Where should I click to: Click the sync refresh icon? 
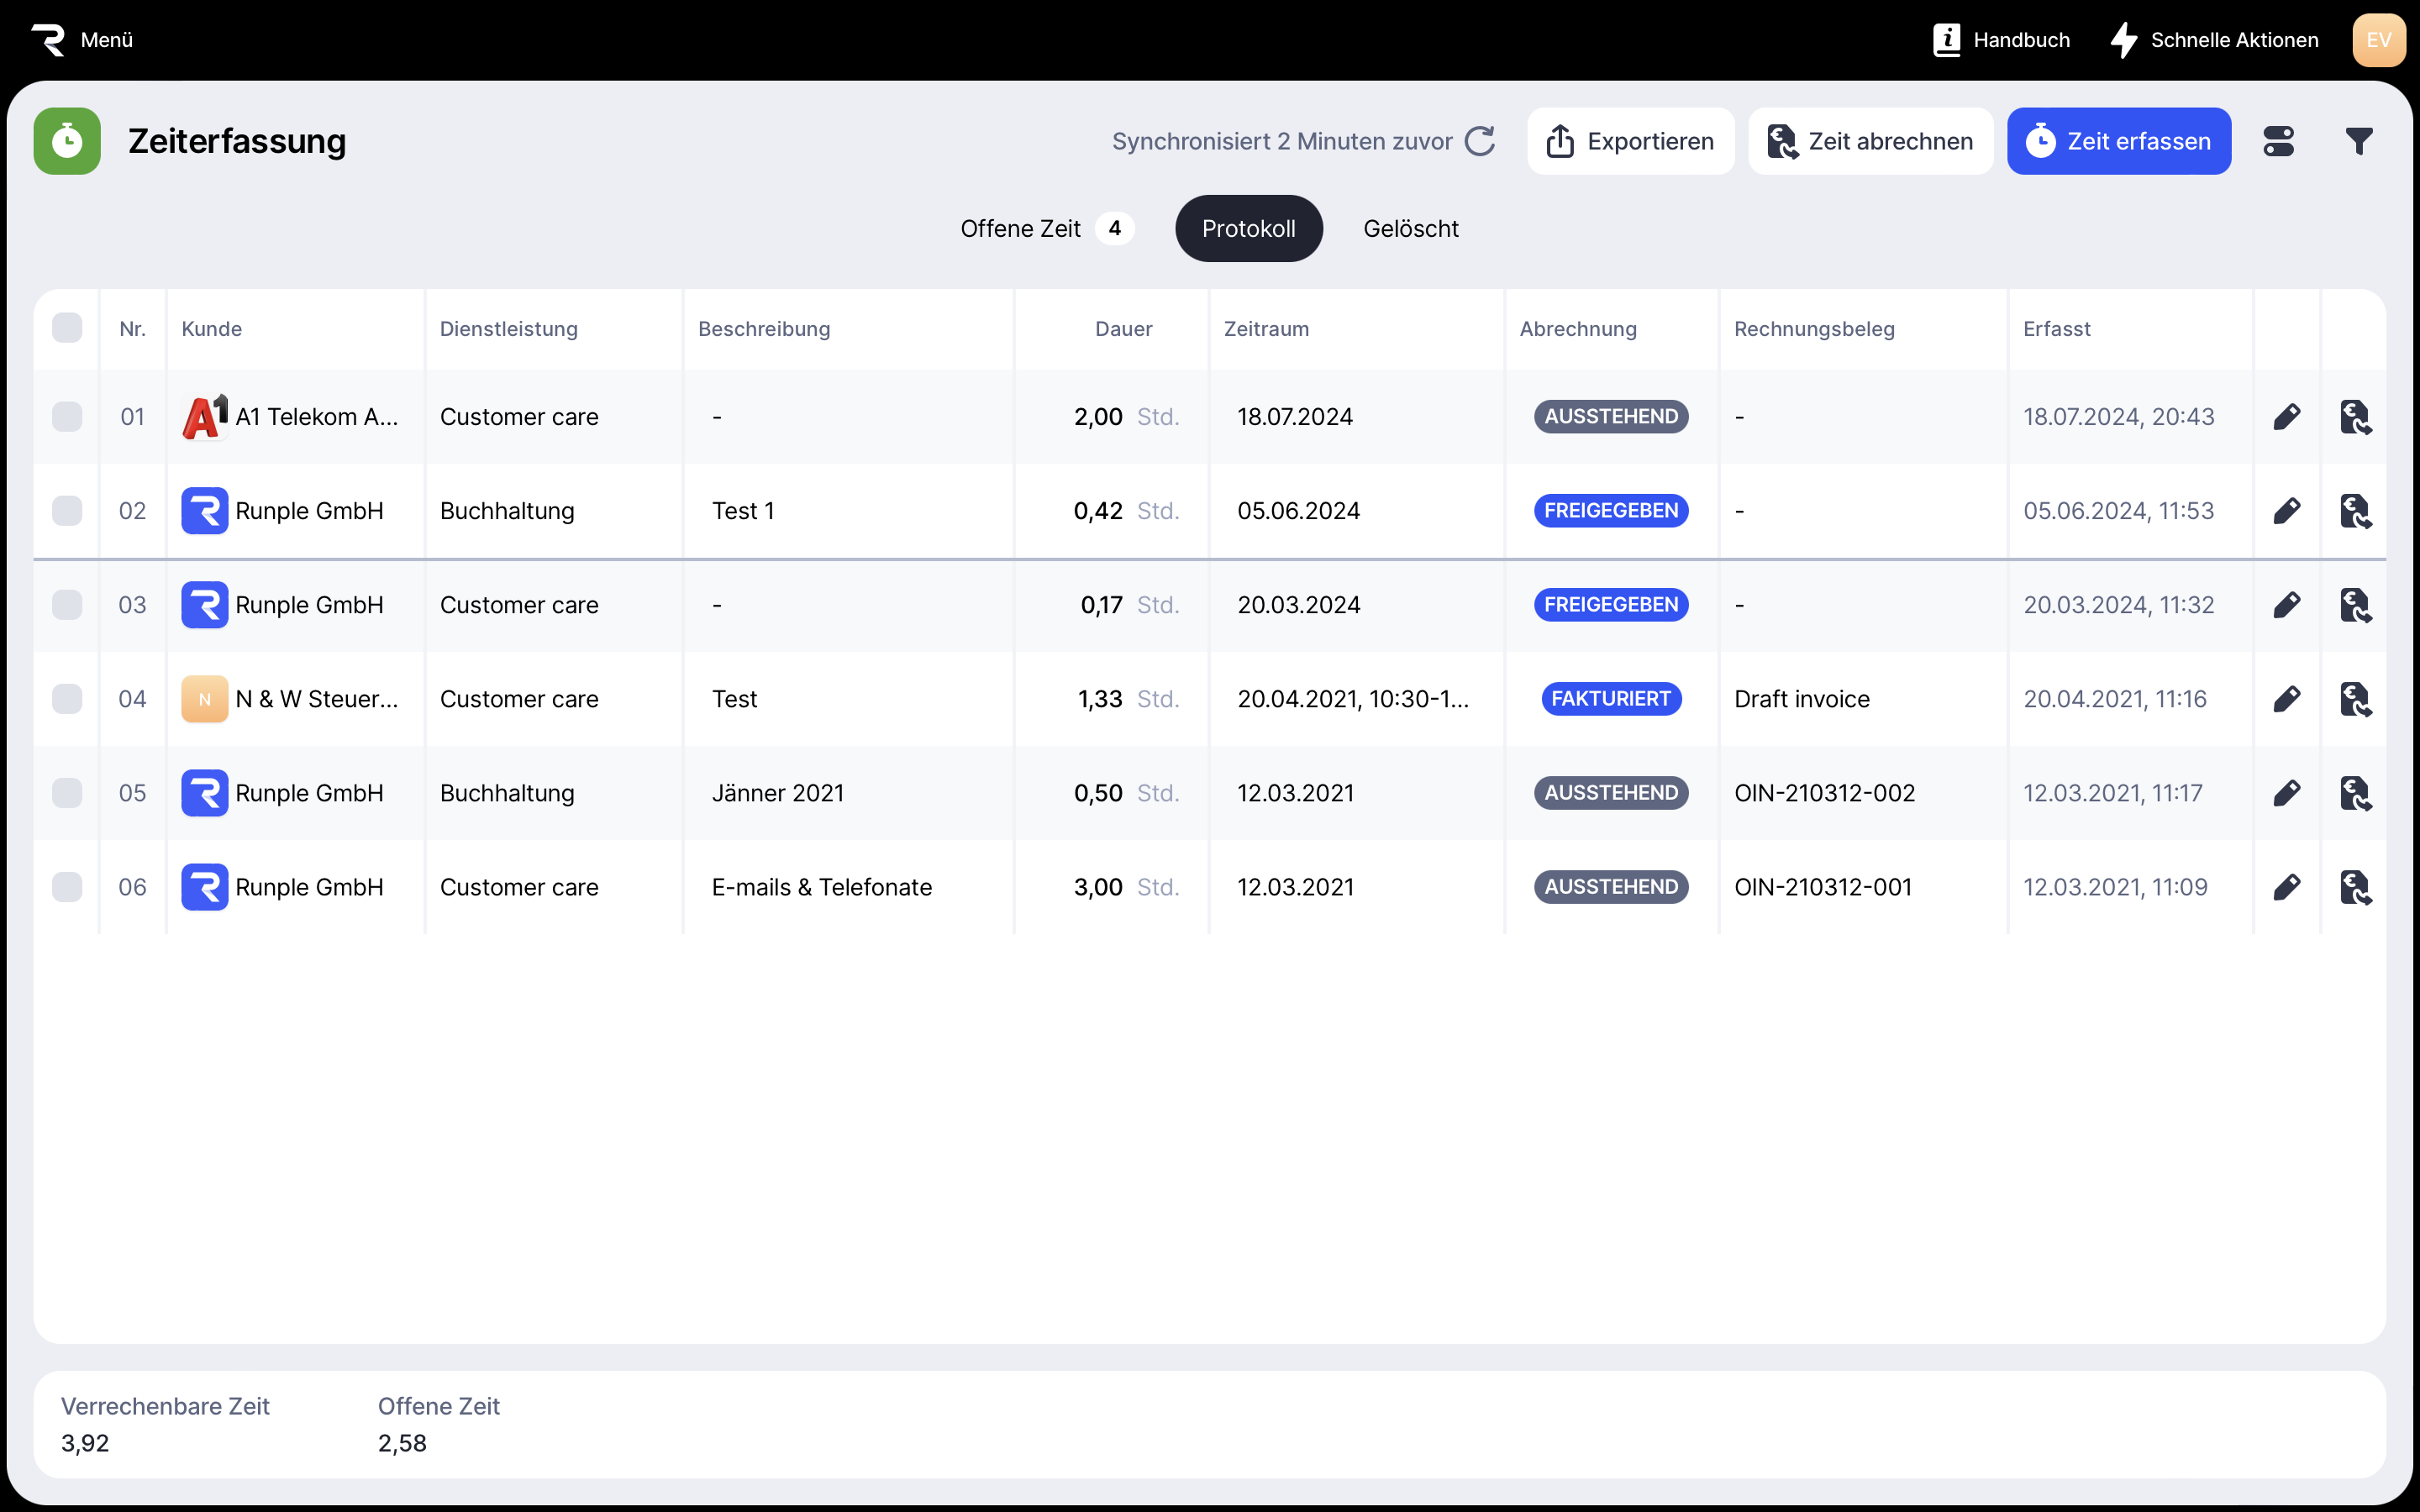tap(1480, 141)
